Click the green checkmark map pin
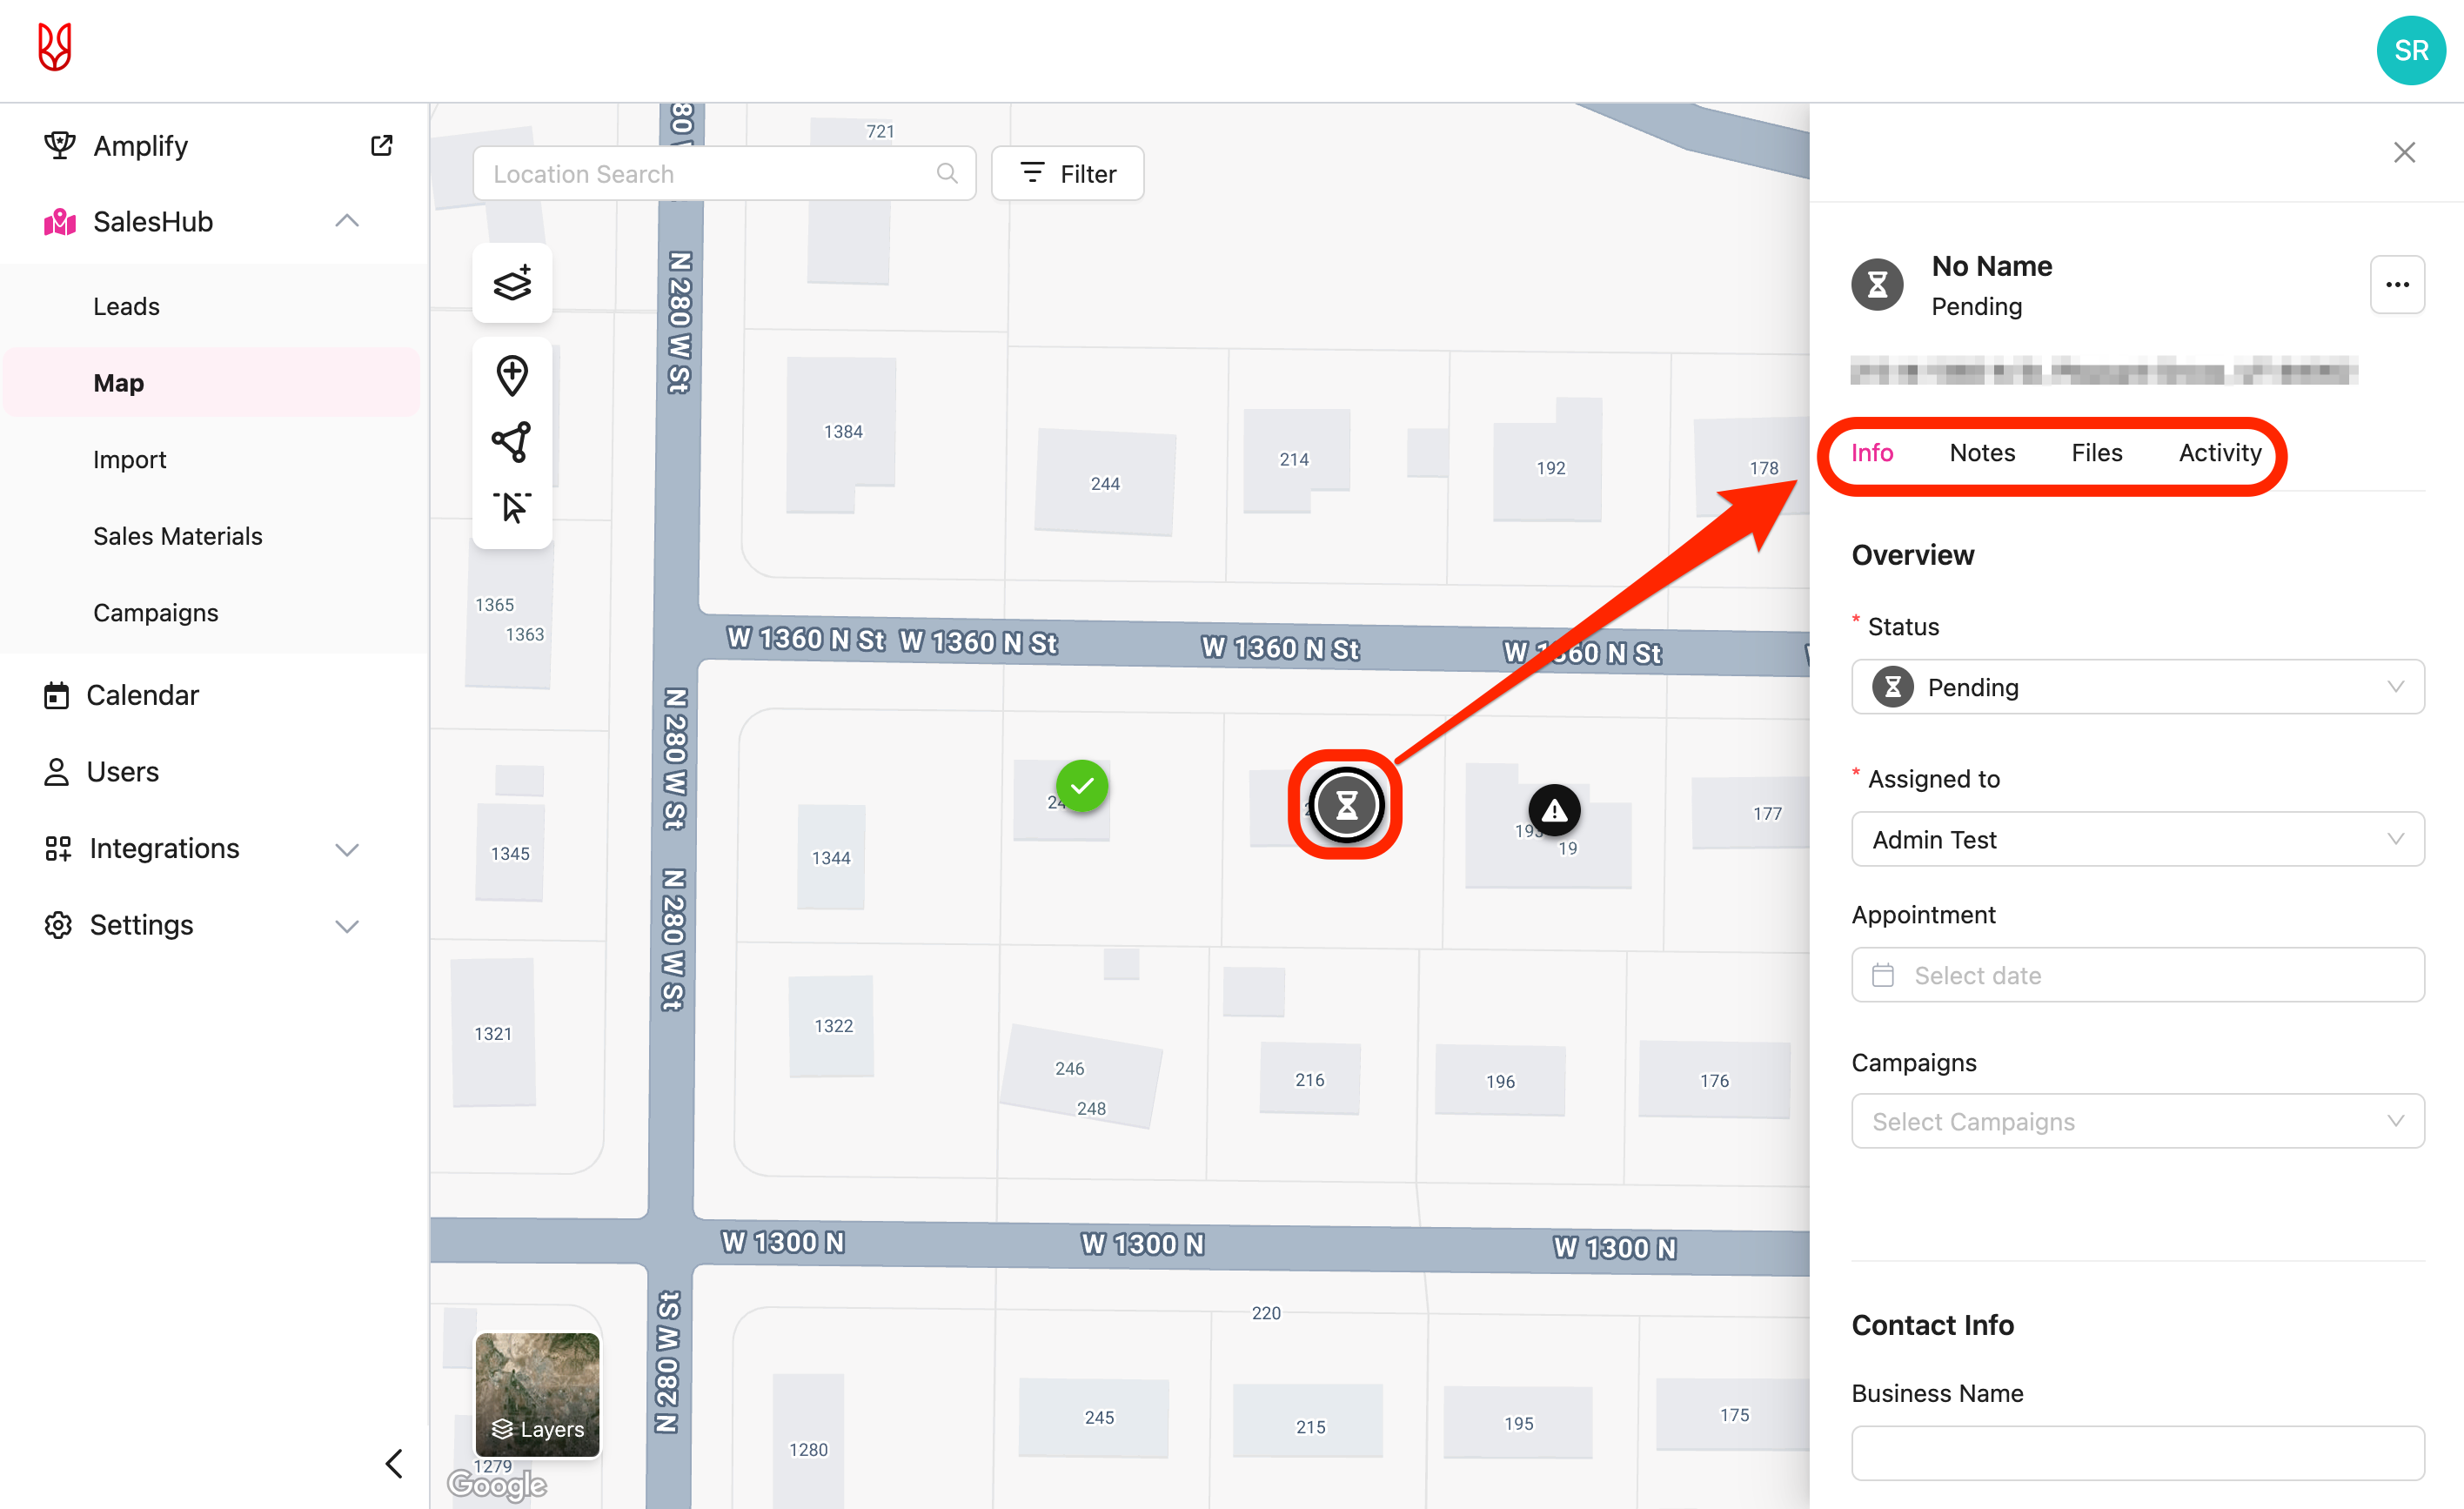 1082,786
